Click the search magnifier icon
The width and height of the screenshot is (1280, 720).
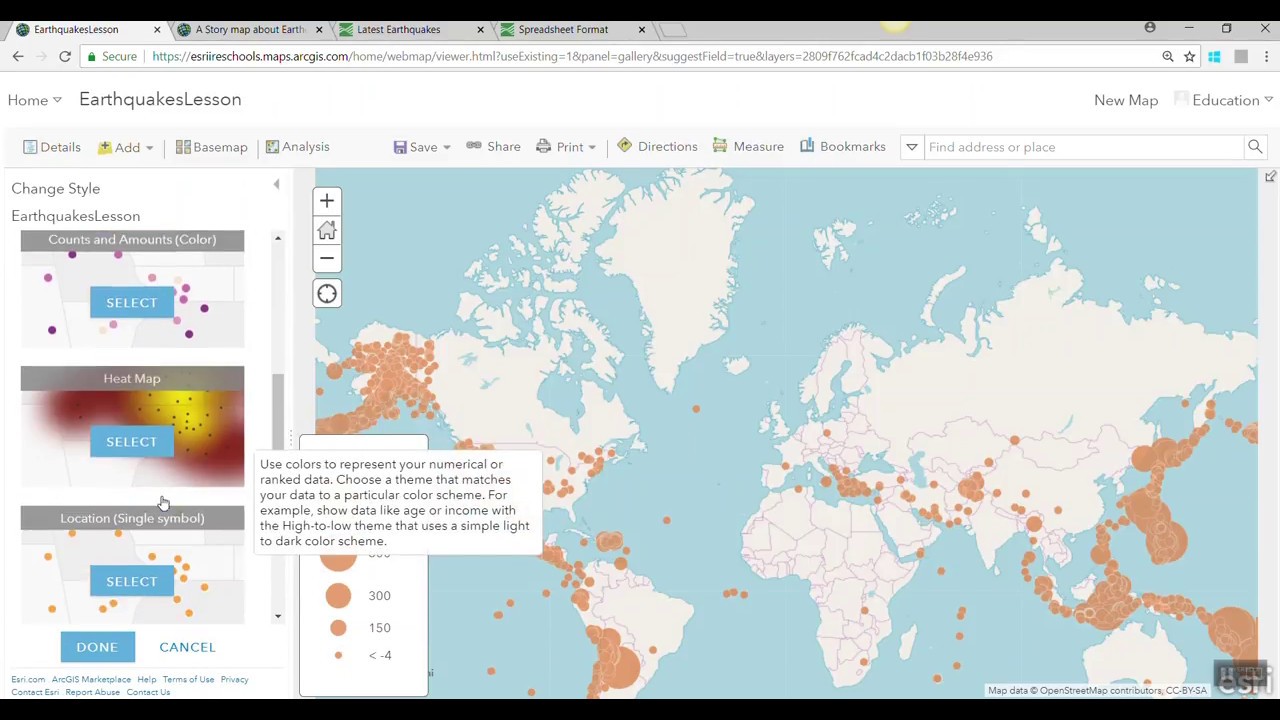1255,147
